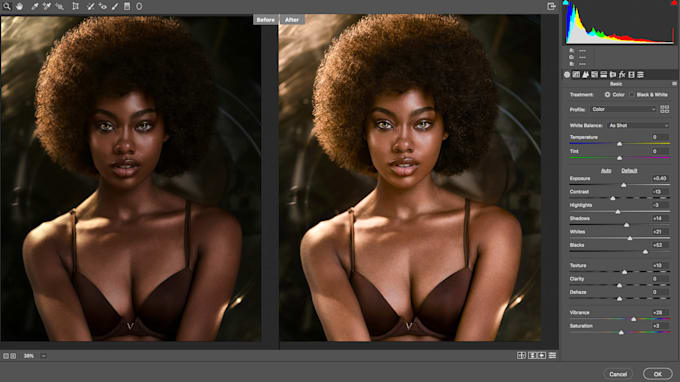Viewport: 680px width, 382px height.
Task: Open the Profile dropdown
Action: tap(623, 109)
